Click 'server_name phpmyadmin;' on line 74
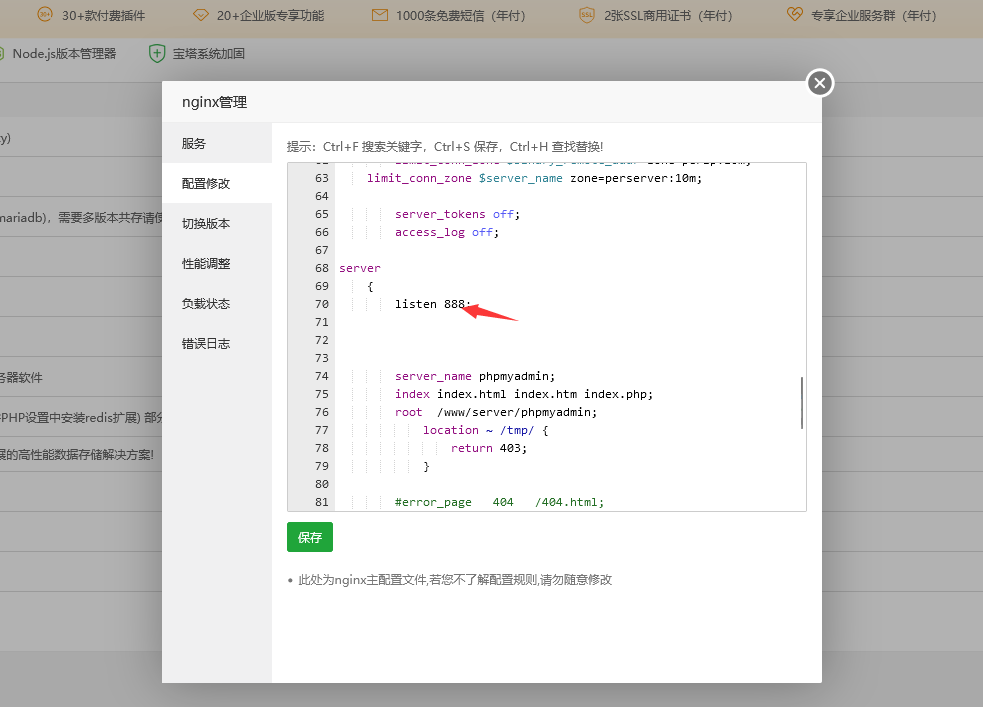The image size is (983, 707). tap(475, 376)
